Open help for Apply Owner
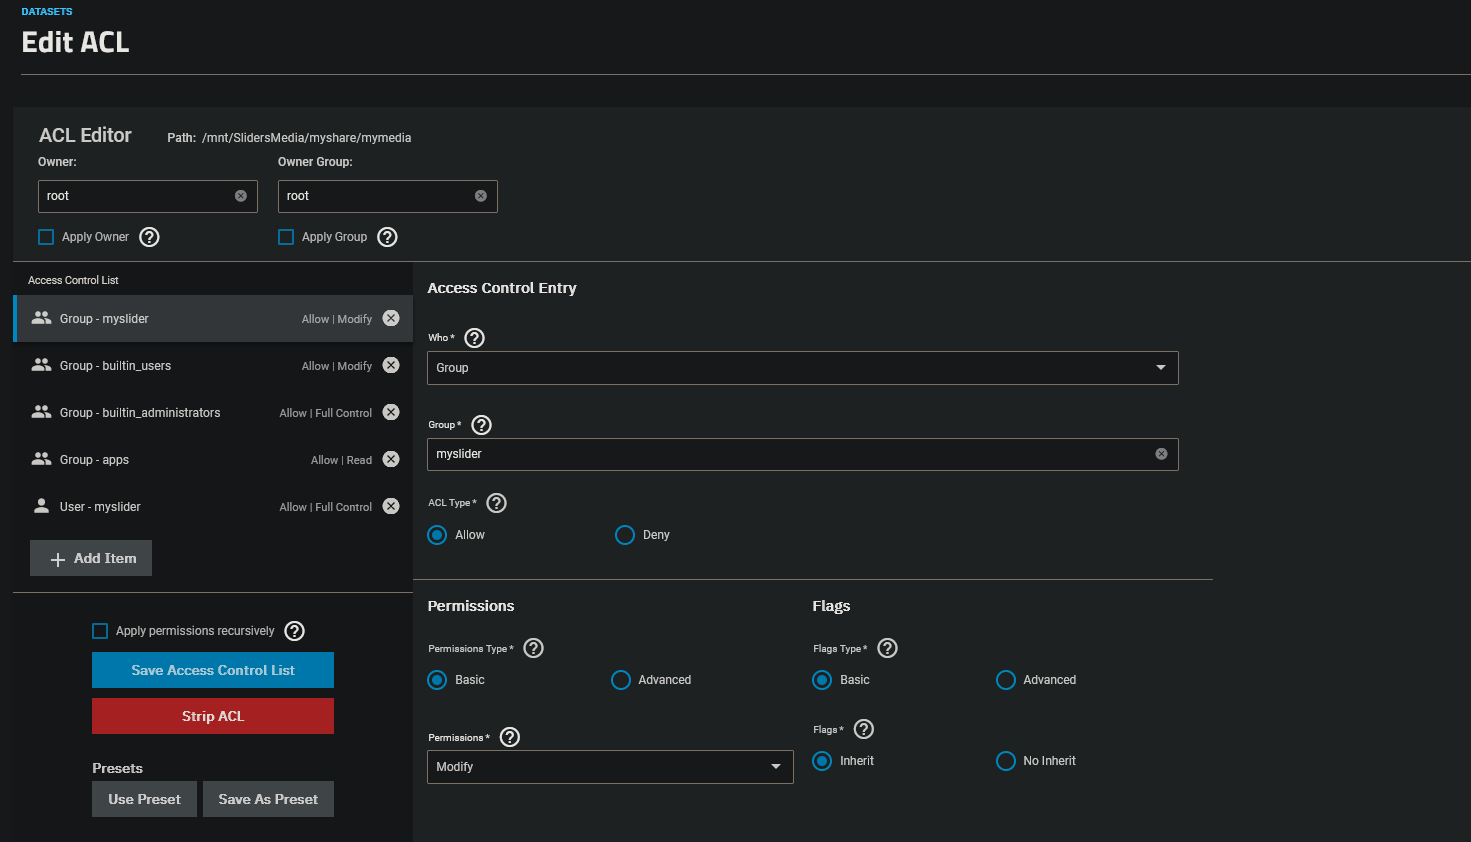Screen dimensions: 1471x842 pos(149,237)
